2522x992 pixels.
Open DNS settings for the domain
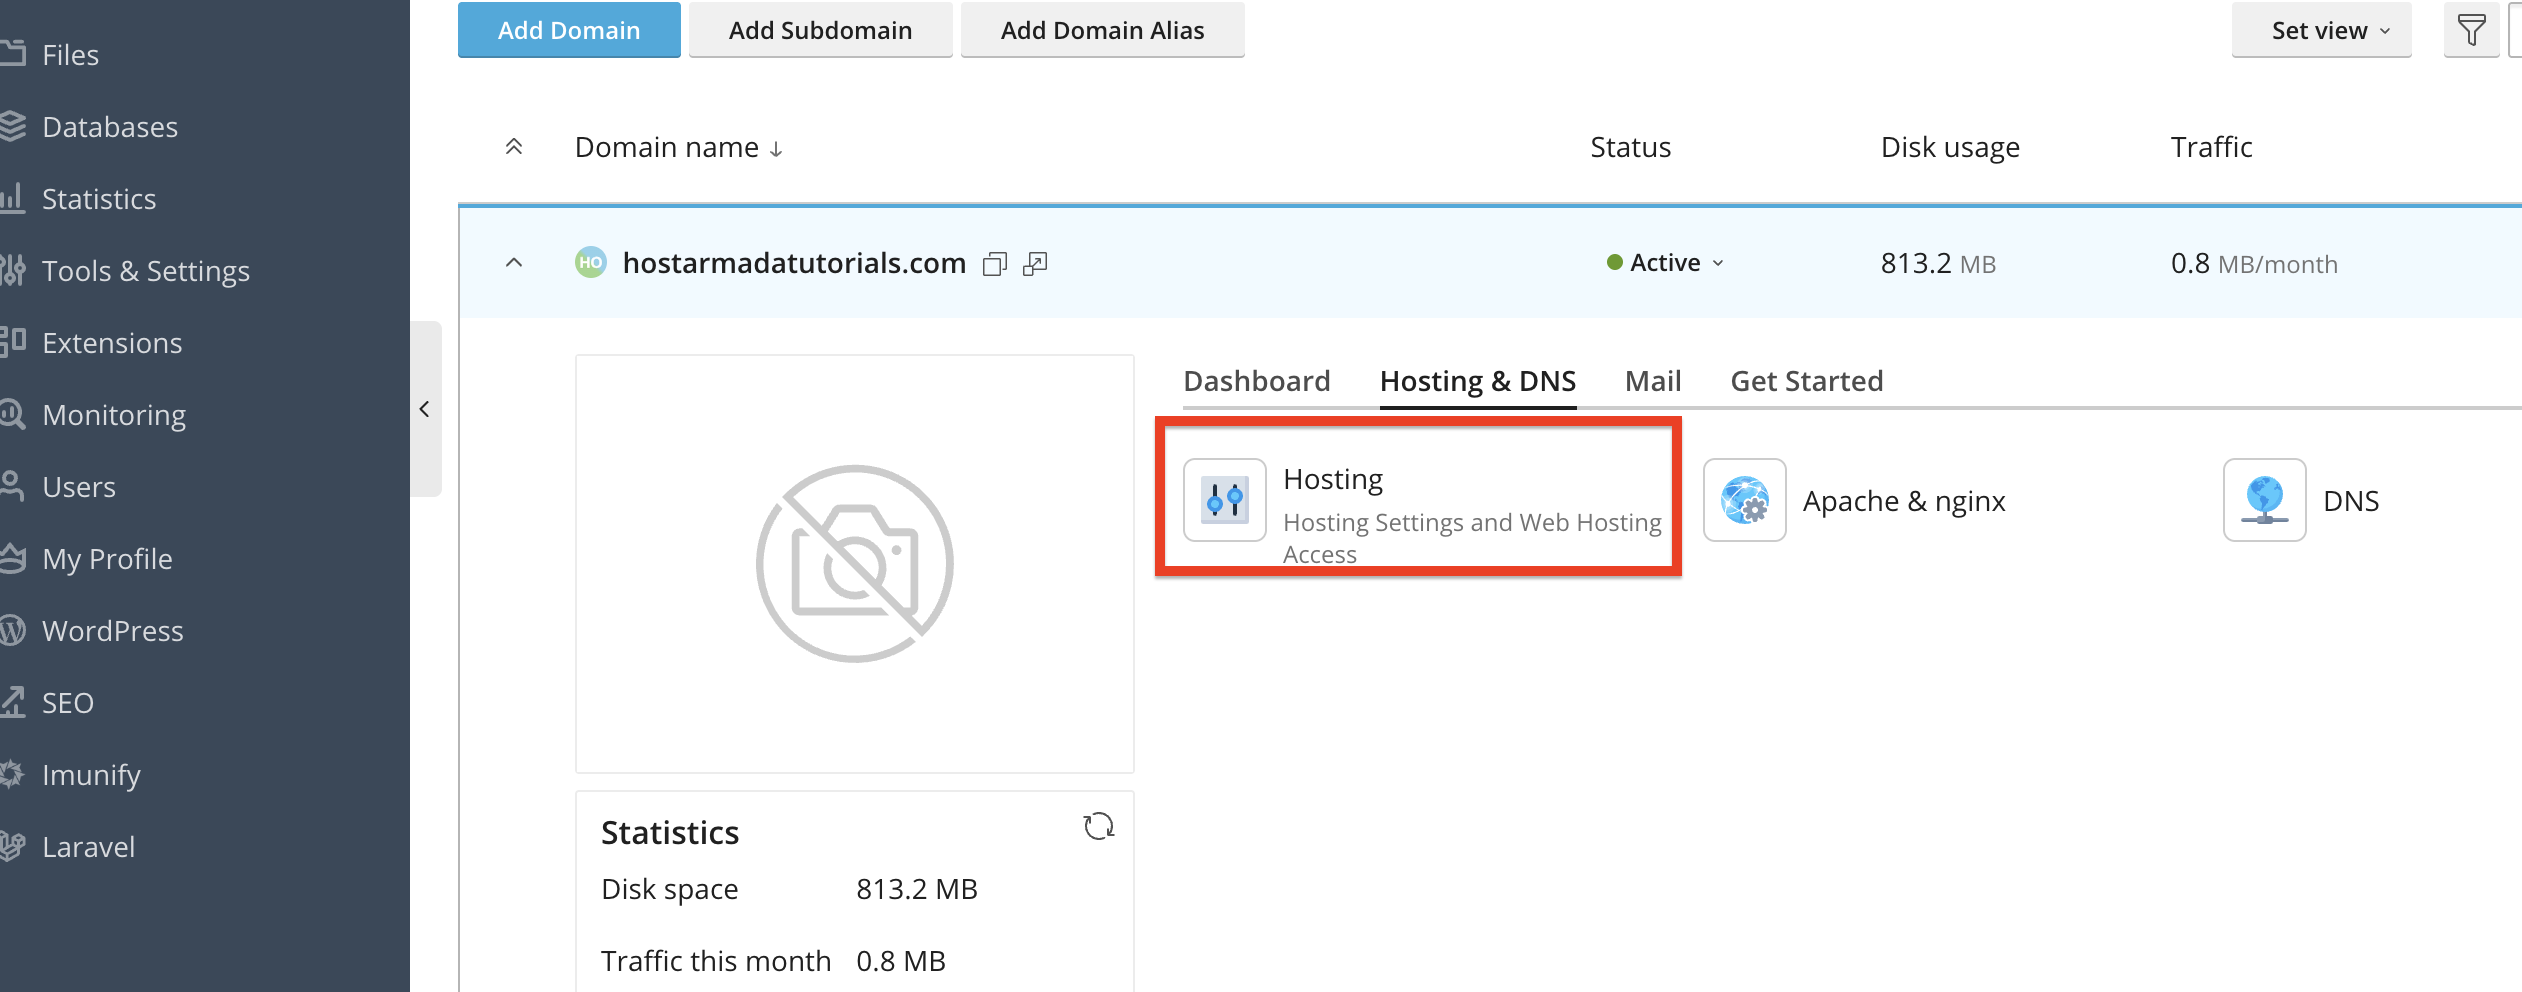[2351, 500]
